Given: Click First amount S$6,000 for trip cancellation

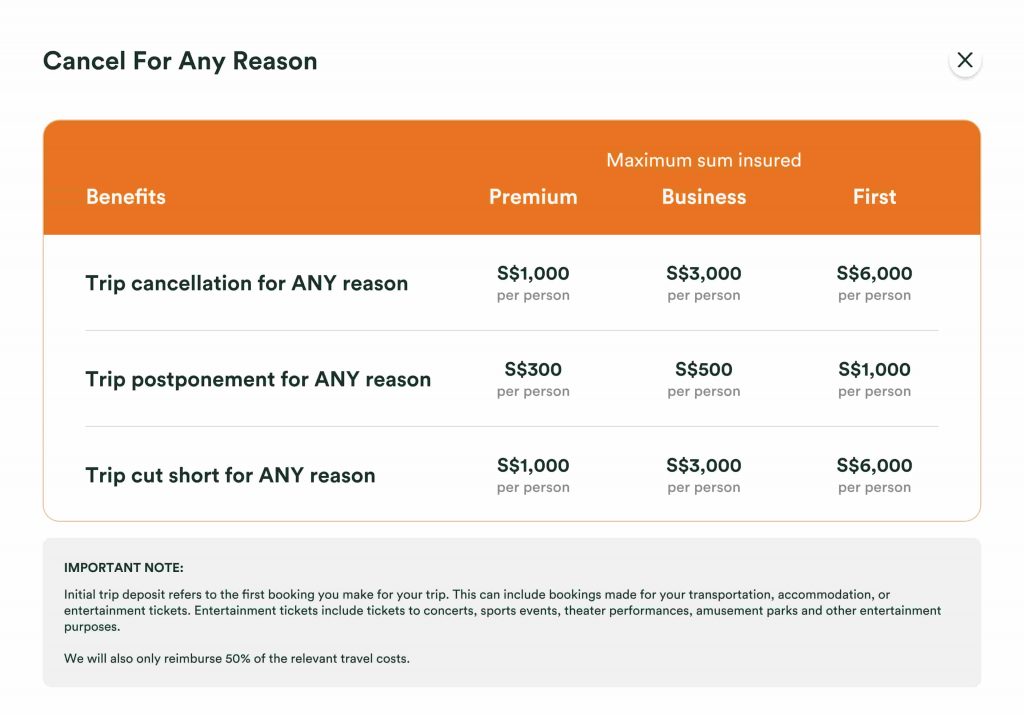Looking at the screenshot, I should 874,273.
